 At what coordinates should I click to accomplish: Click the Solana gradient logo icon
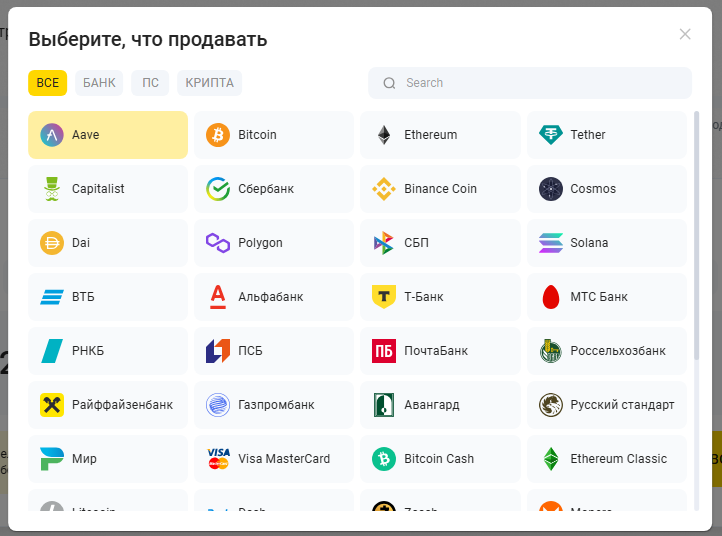(x=551, y=243)
